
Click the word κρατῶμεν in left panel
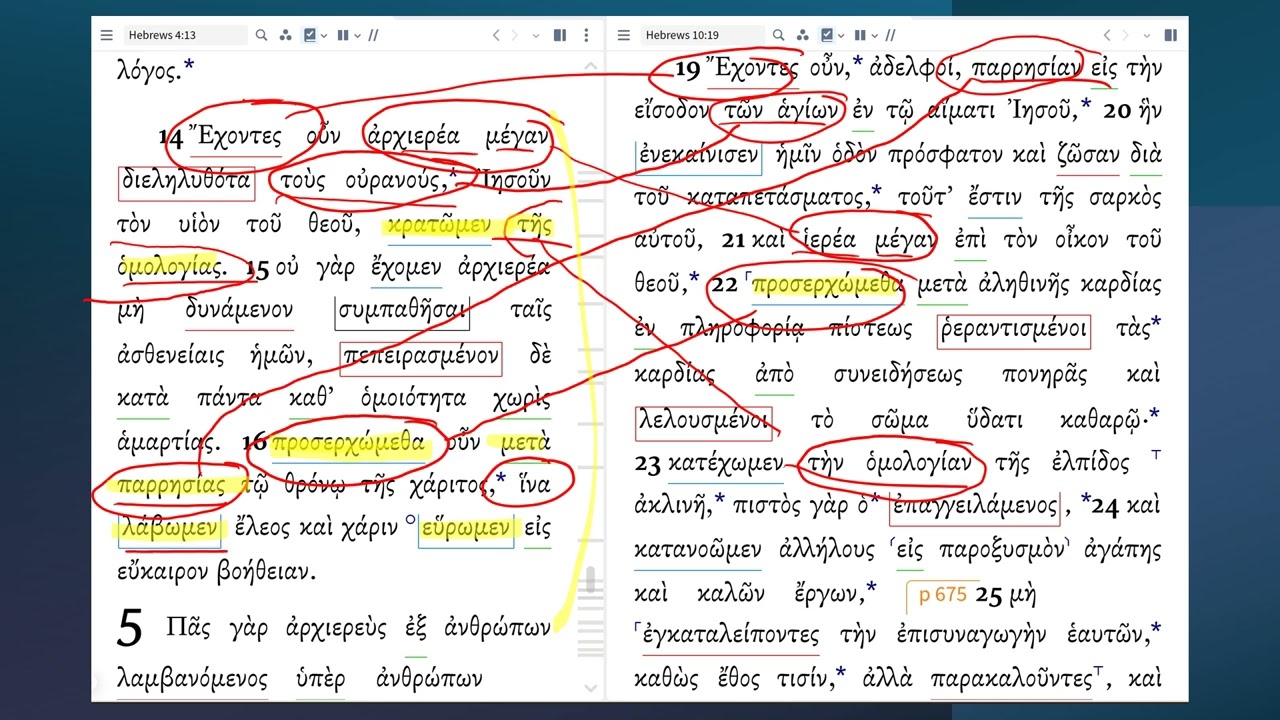439,227
